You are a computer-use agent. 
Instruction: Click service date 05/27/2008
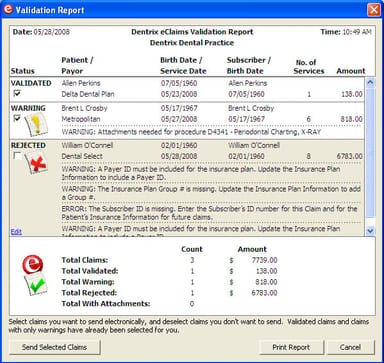tap(179, 119)
